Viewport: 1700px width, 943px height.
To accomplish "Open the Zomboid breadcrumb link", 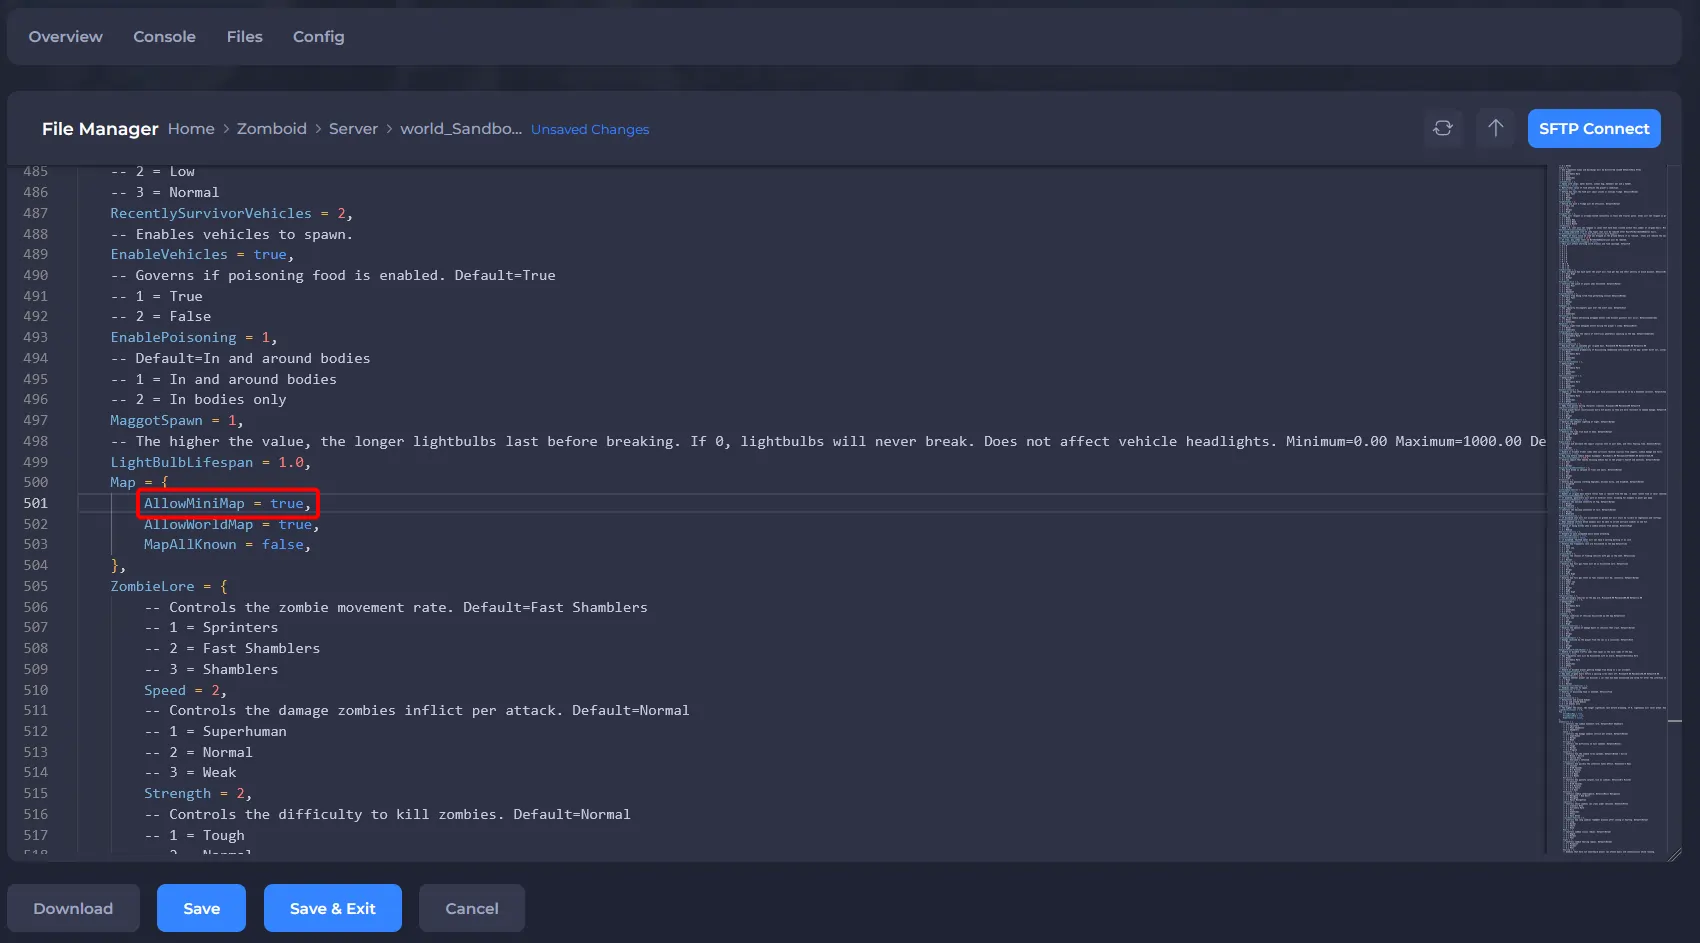I will click(272, 128).
